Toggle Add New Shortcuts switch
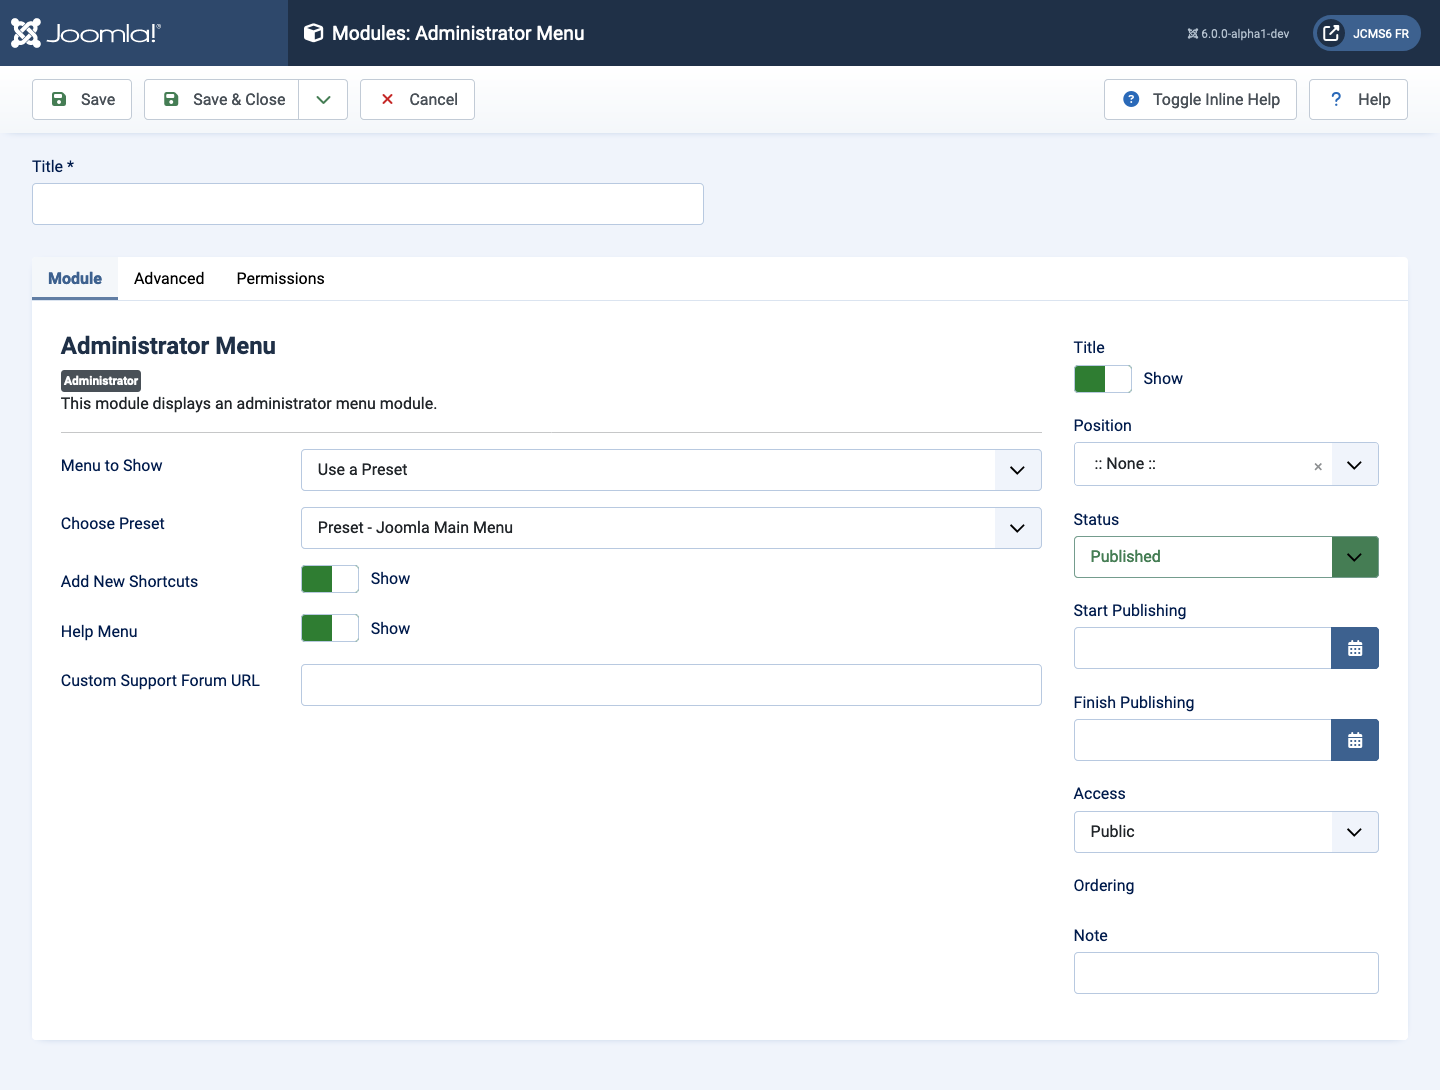Image resolution: width=1440 pixels, height=1090 pixels. coord(330,579)
